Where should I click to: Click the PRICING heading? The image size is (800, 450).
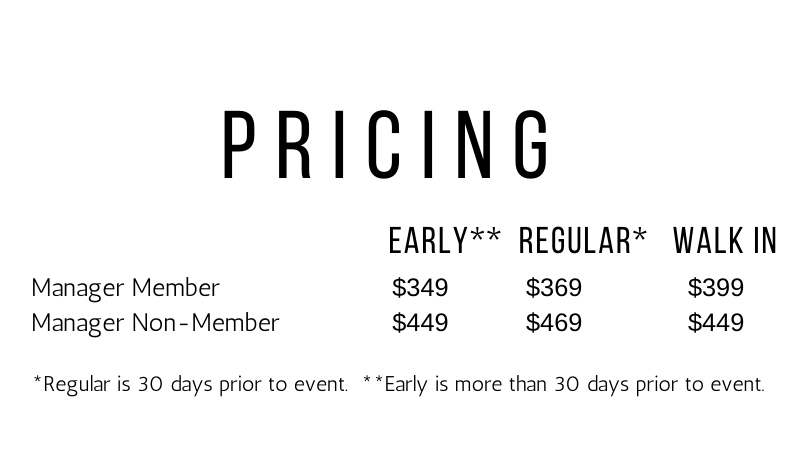click(x=386, y=145)
